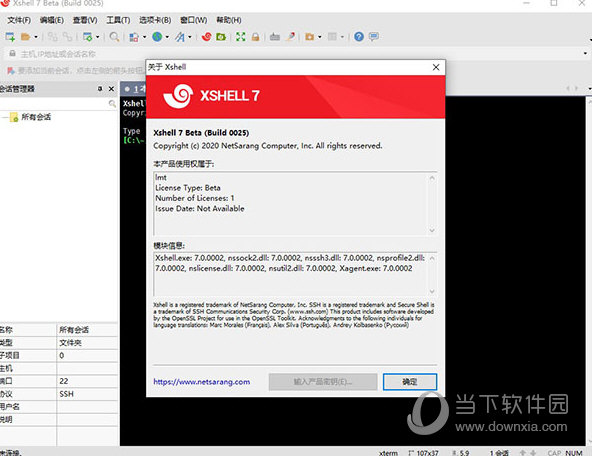Click the keyboard key mapping toolbar icon
The height and width of the screenshot is (456, 592).
275,37
